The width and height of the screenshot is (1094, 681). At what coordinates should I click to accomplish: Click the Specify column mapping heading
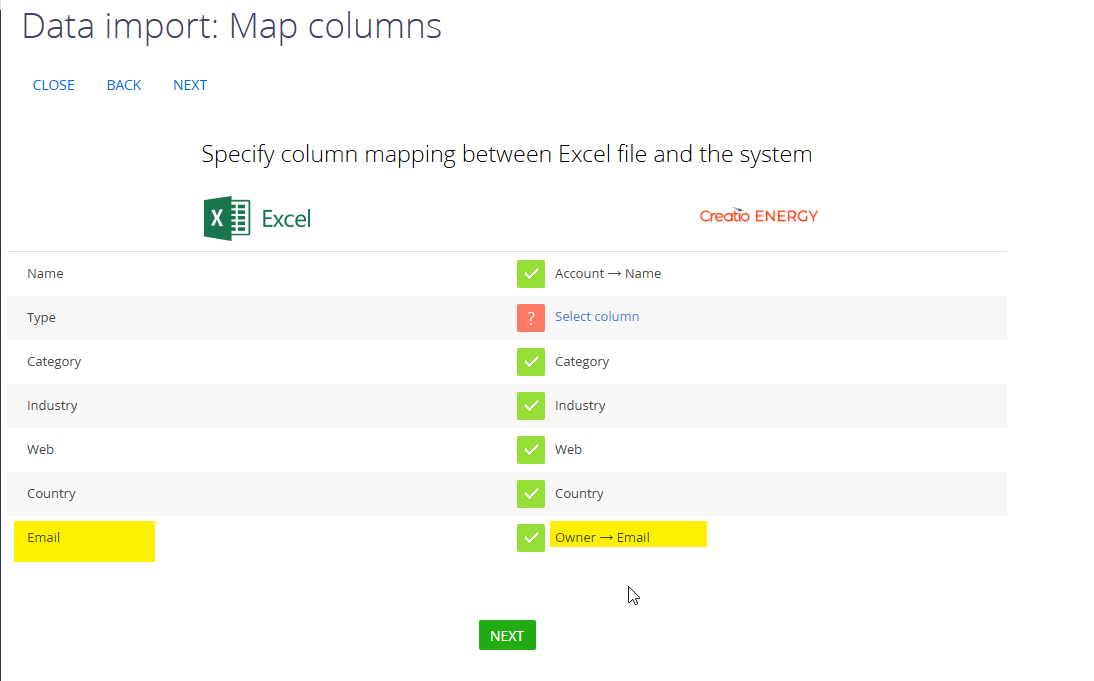(507, 154)
